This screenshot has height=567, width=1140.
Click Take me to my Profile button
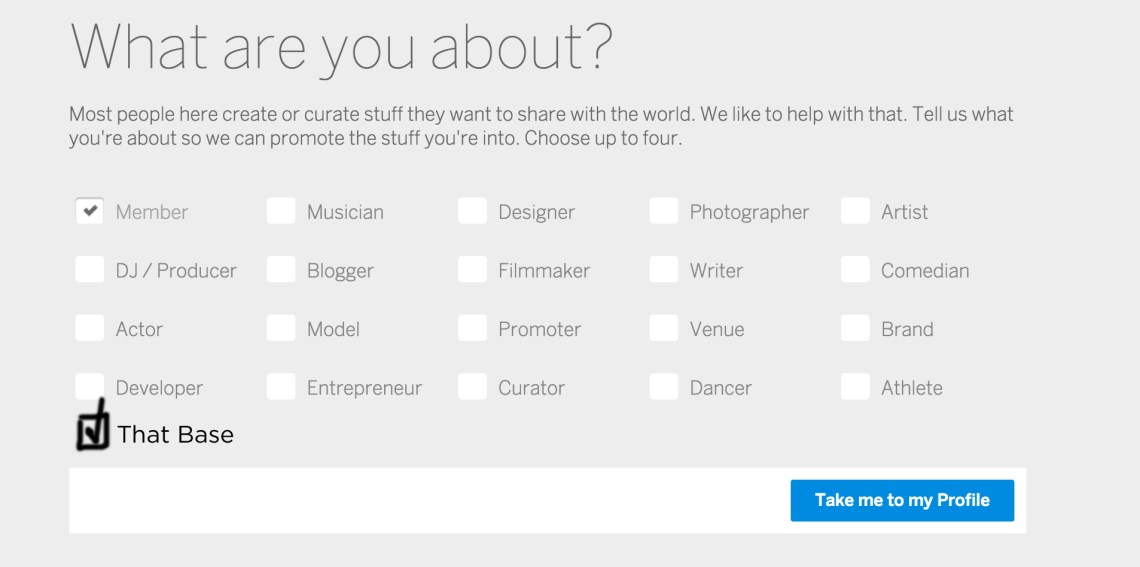point(902,500)
